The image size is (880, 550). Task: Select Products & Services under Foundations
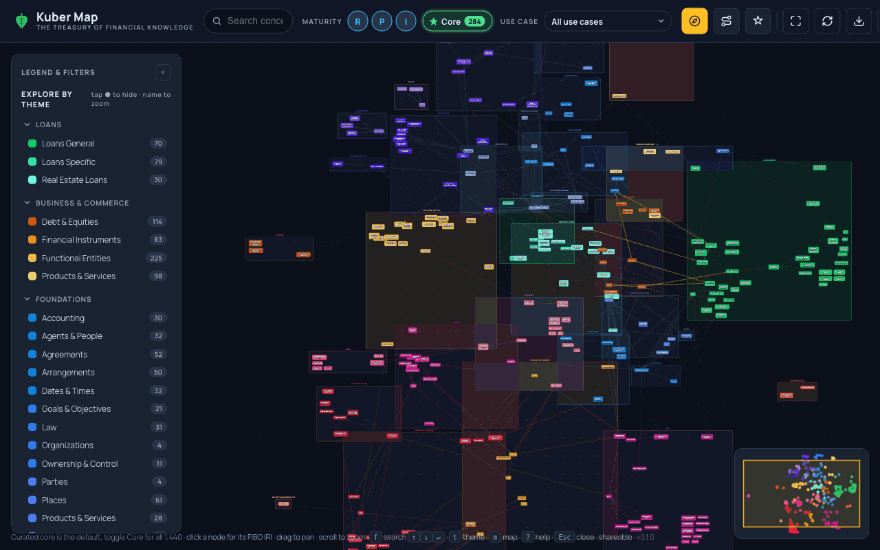point(79,518)
